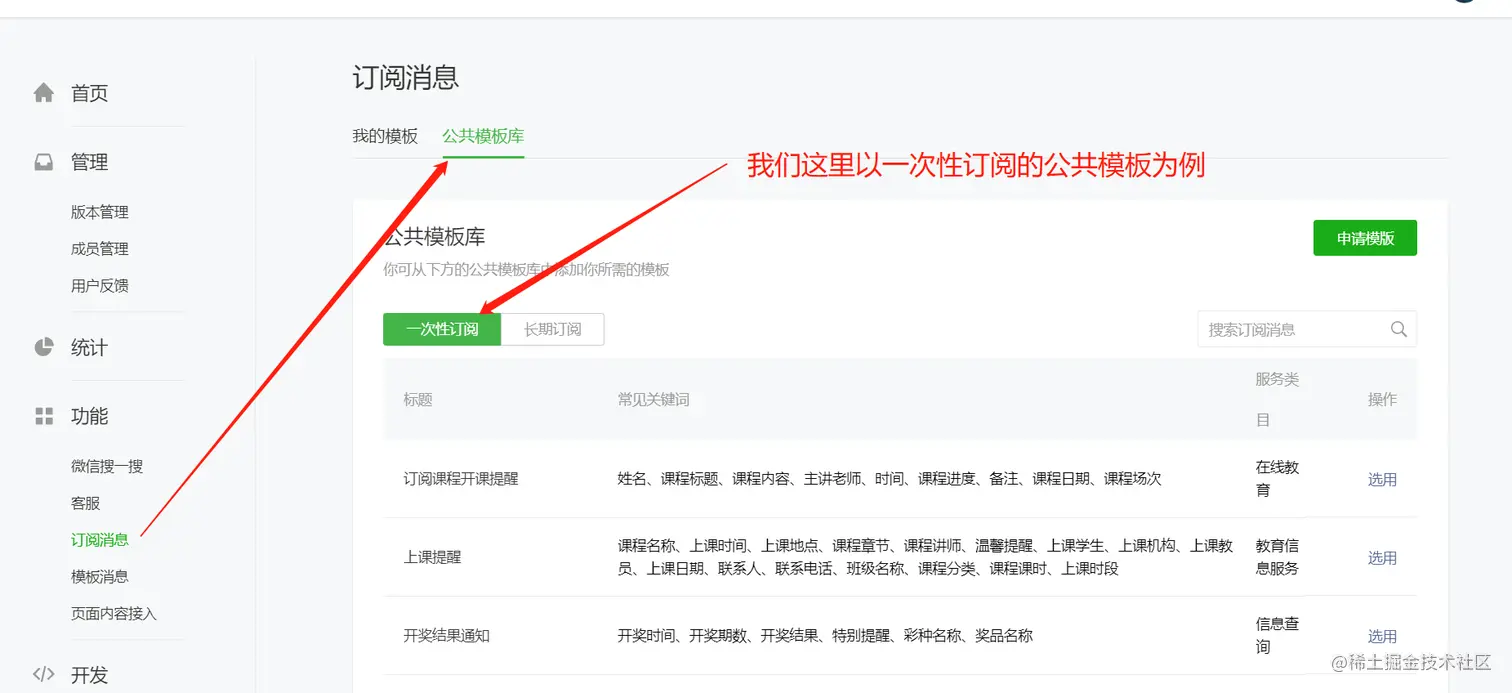This screenshot has height=693, width=1512.
Task: Select 订阅消息 in the sidebar
Action: pos(100,540)
